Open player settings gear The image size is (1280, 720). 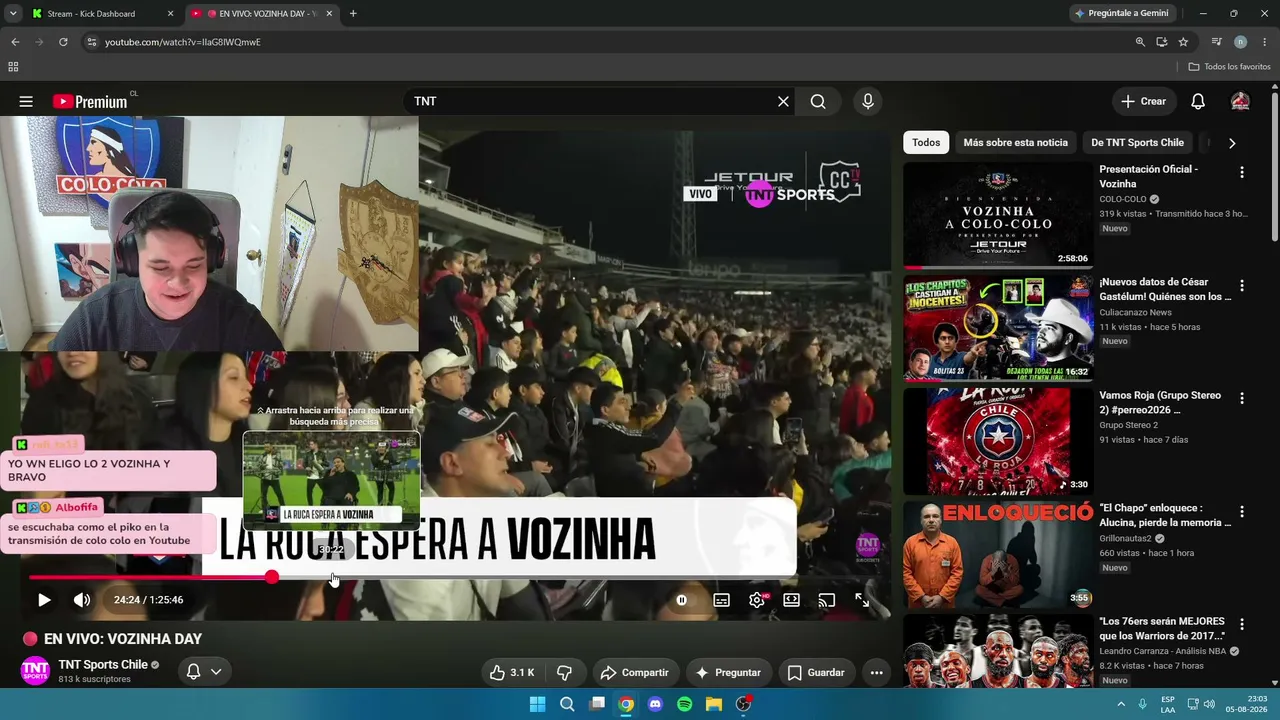coord(757,600)
